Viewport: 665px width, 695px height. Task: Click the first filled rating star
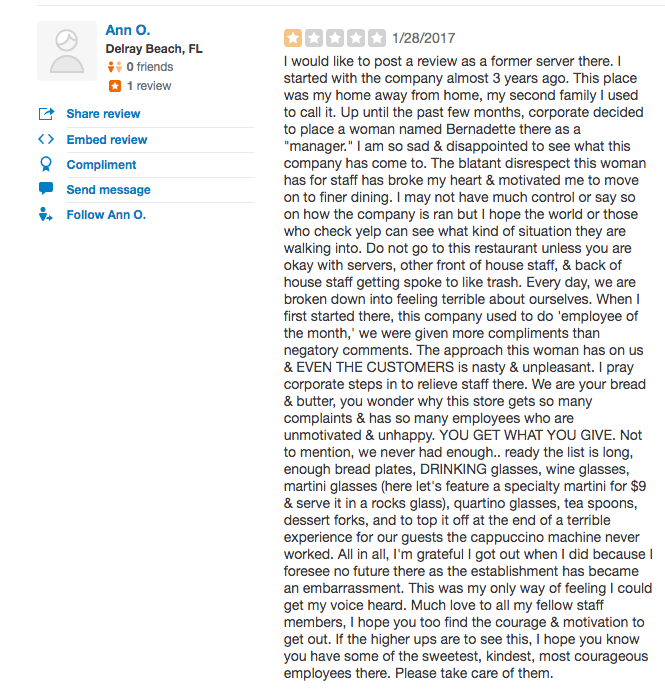tap(293, 38)
